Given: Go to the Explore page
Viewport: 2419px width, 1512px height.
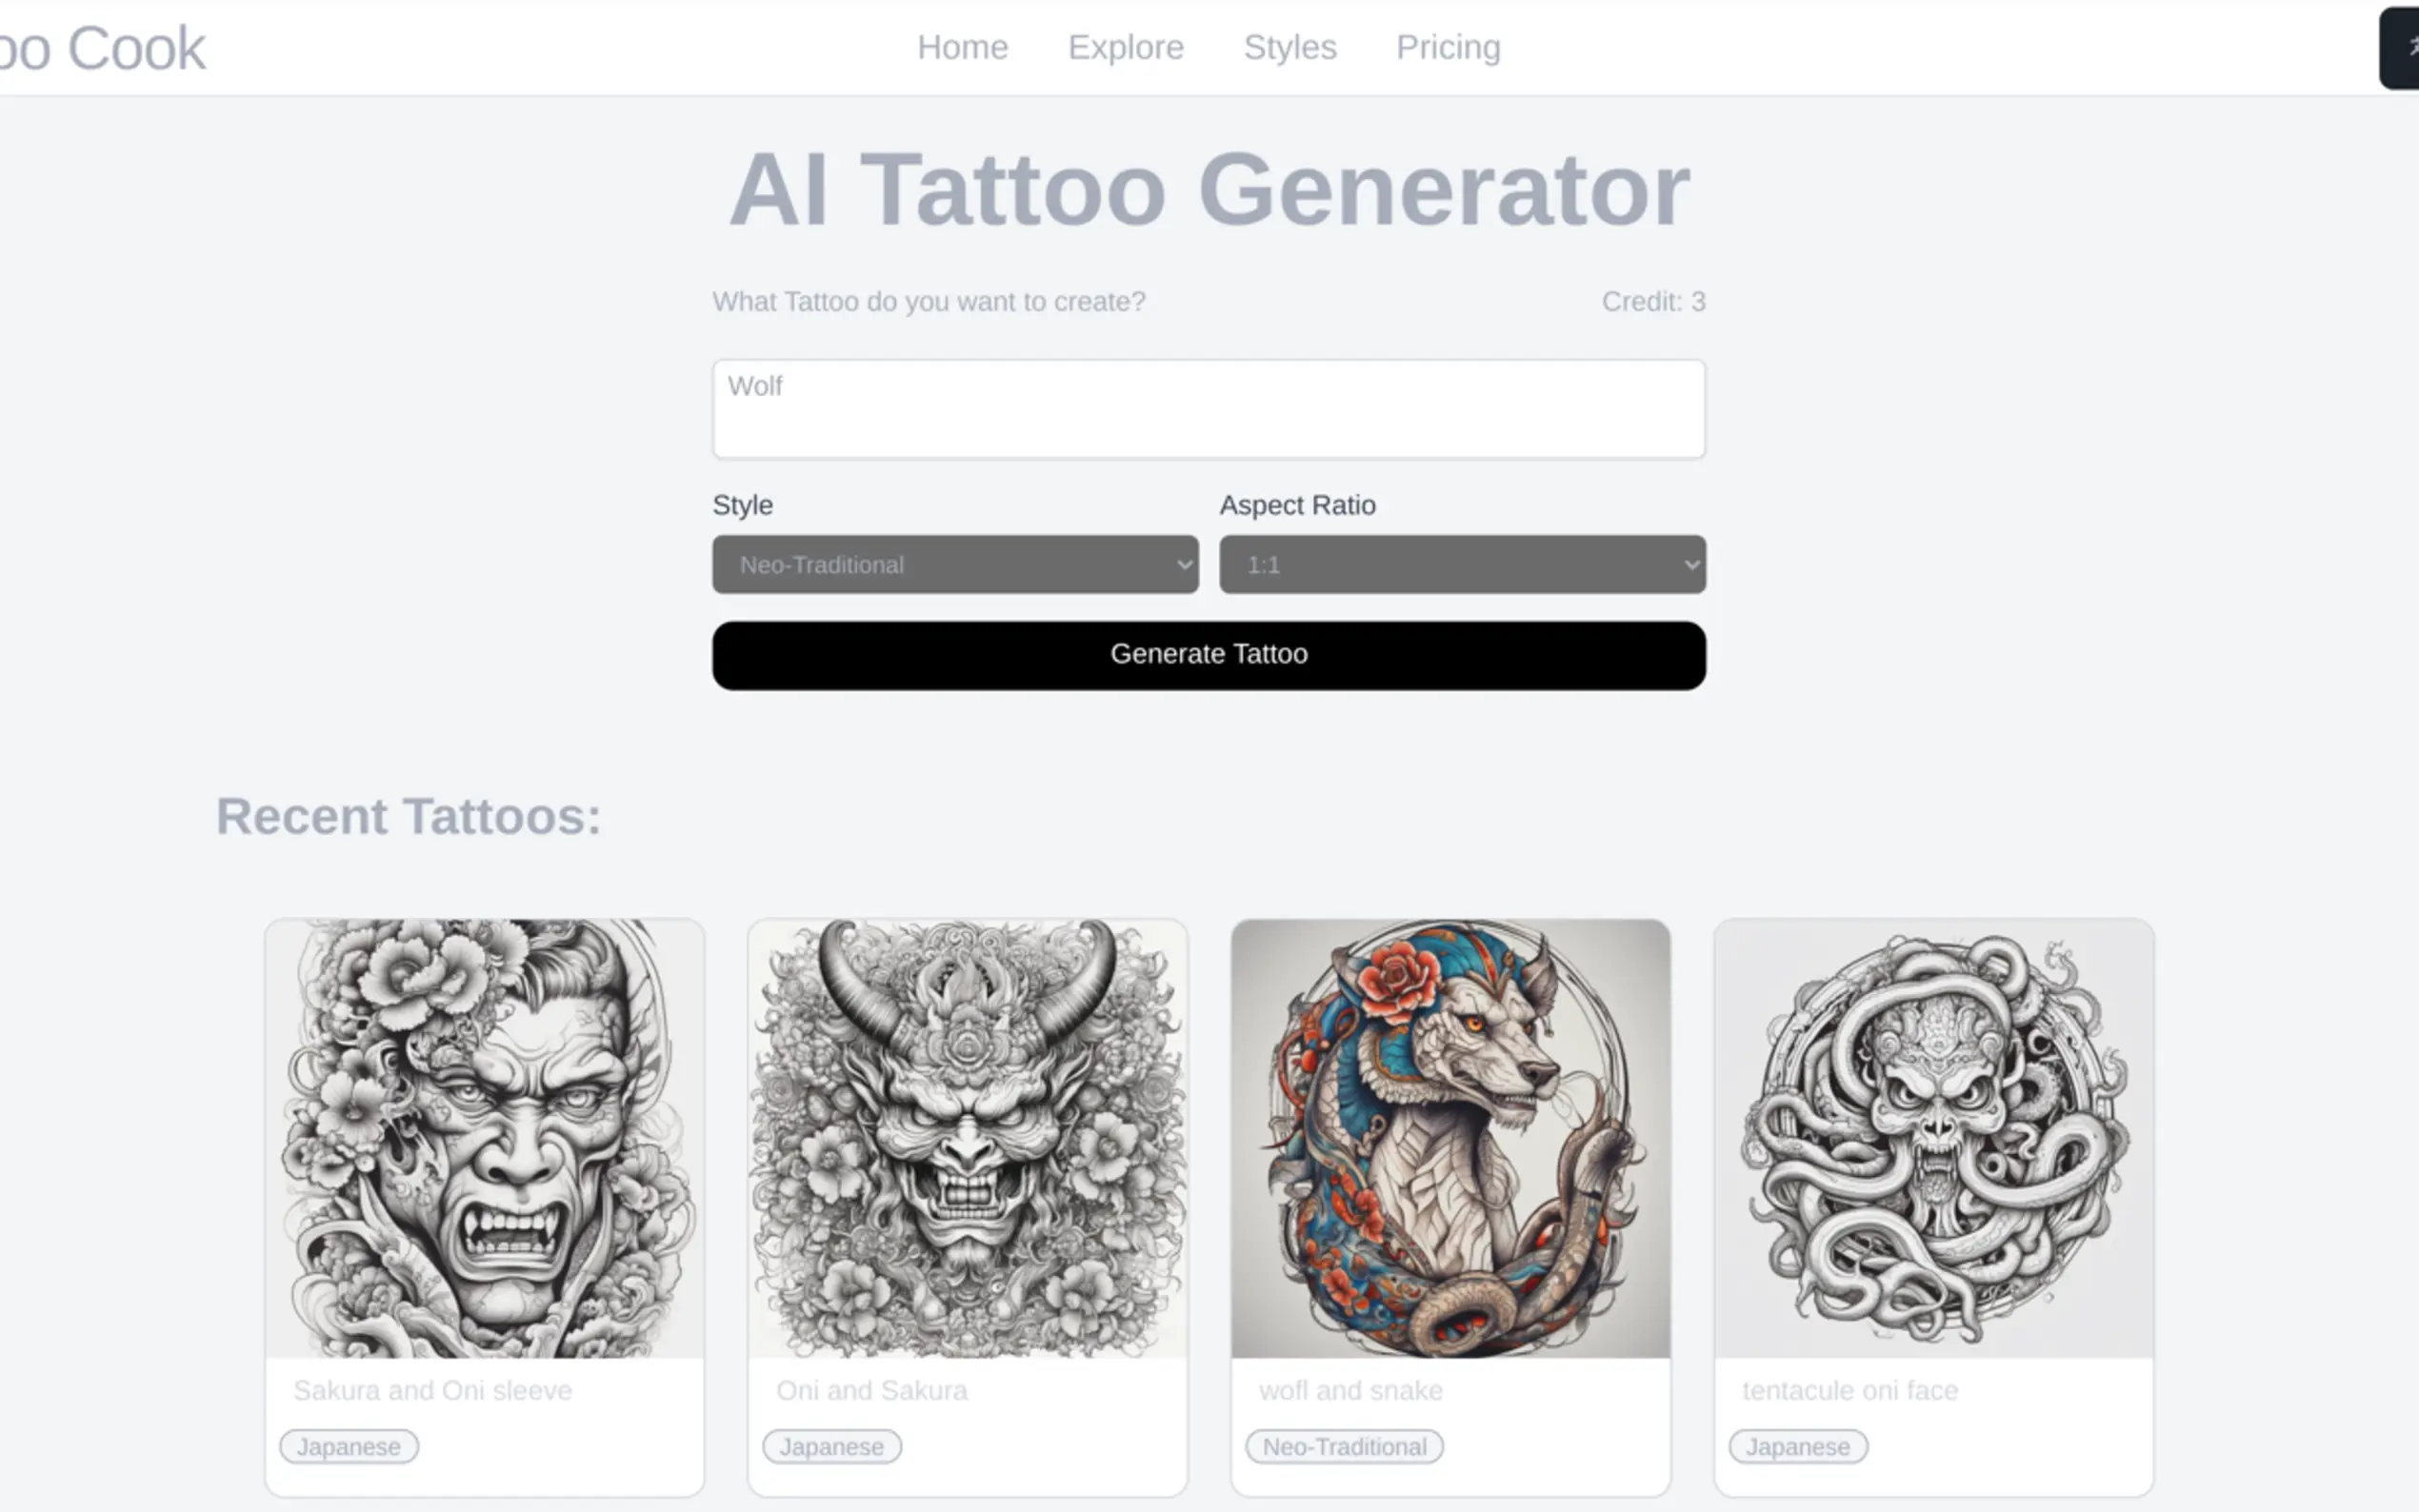Looking at the screenshot, I should pos(1125,47).
